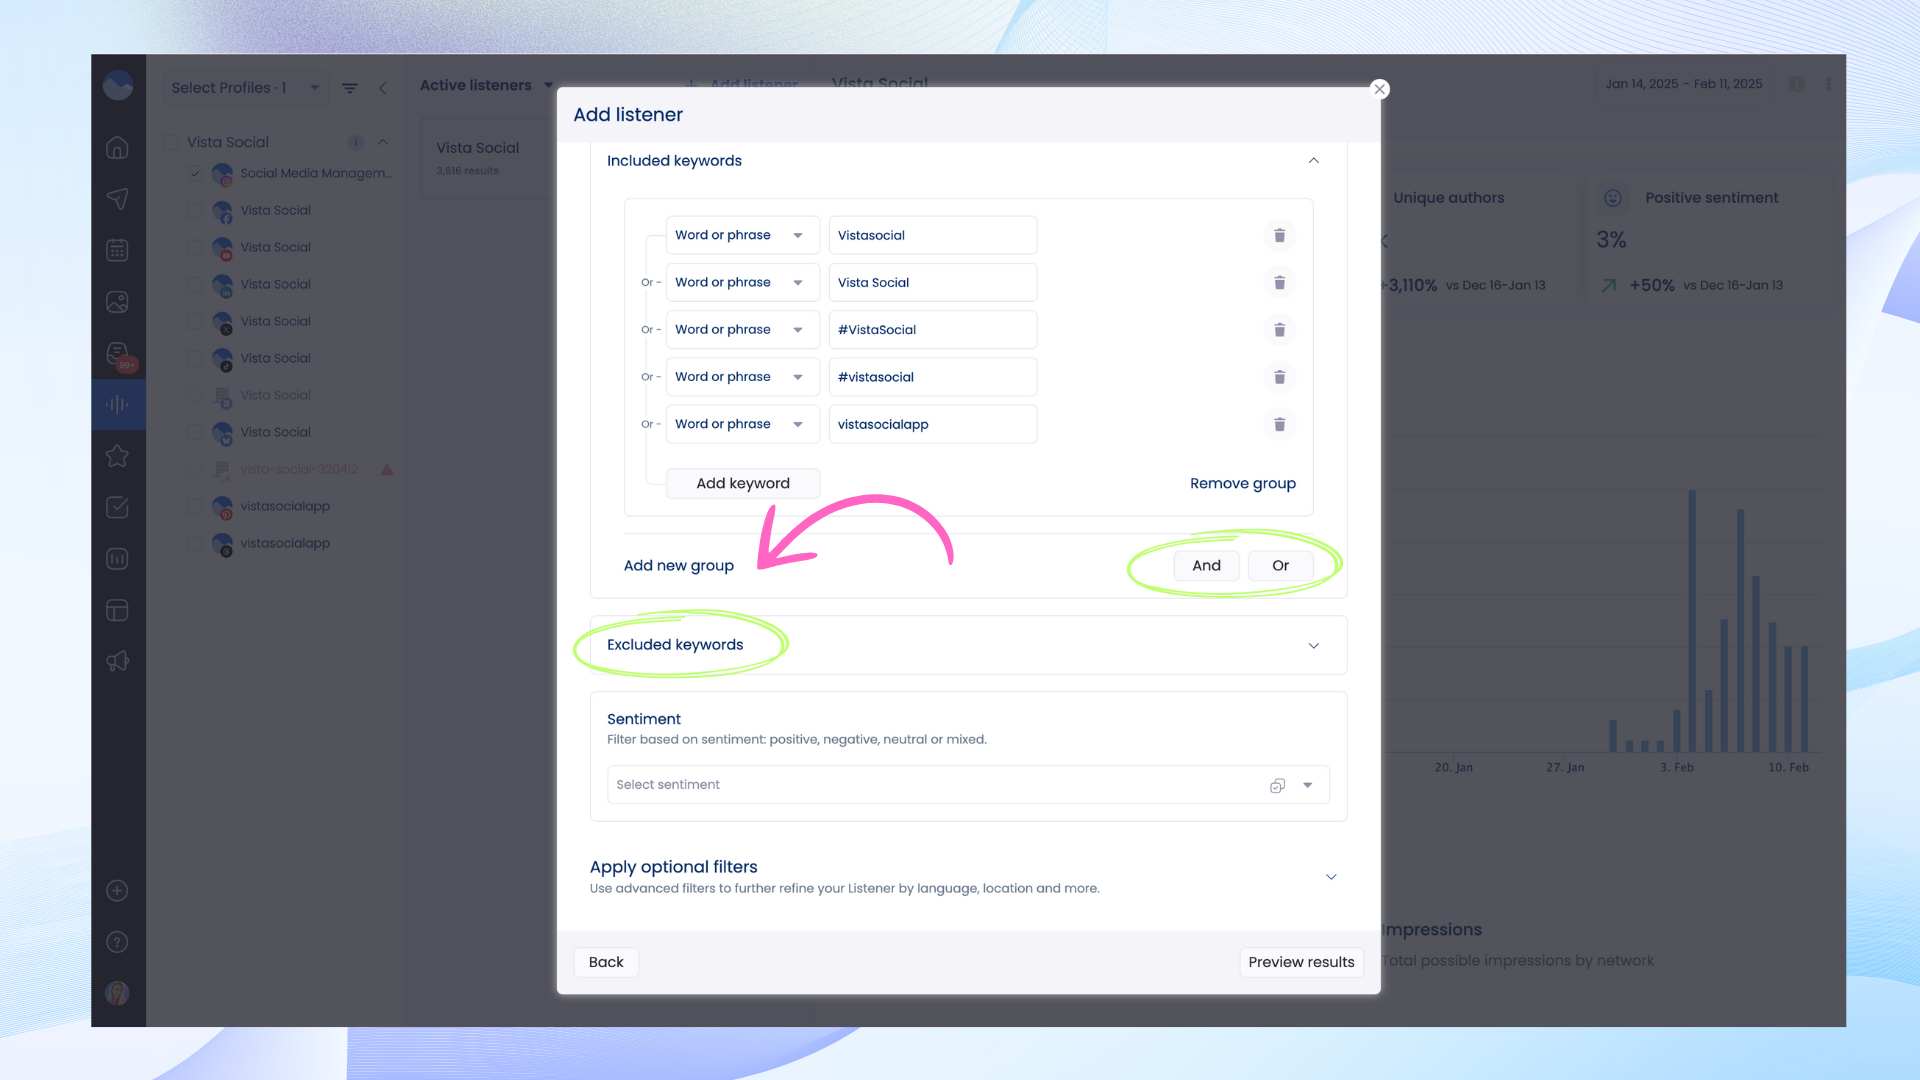Click the help question mark icon
The width and height of the screenshot is (1920, 1080).
[117, 942]
